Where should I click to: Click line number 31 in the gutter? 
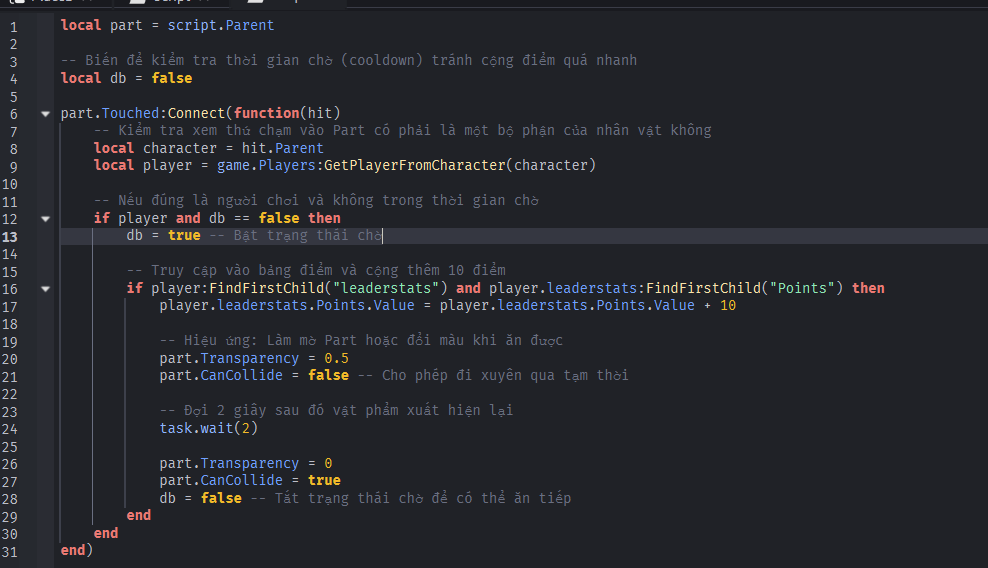(x=11, y=551)
